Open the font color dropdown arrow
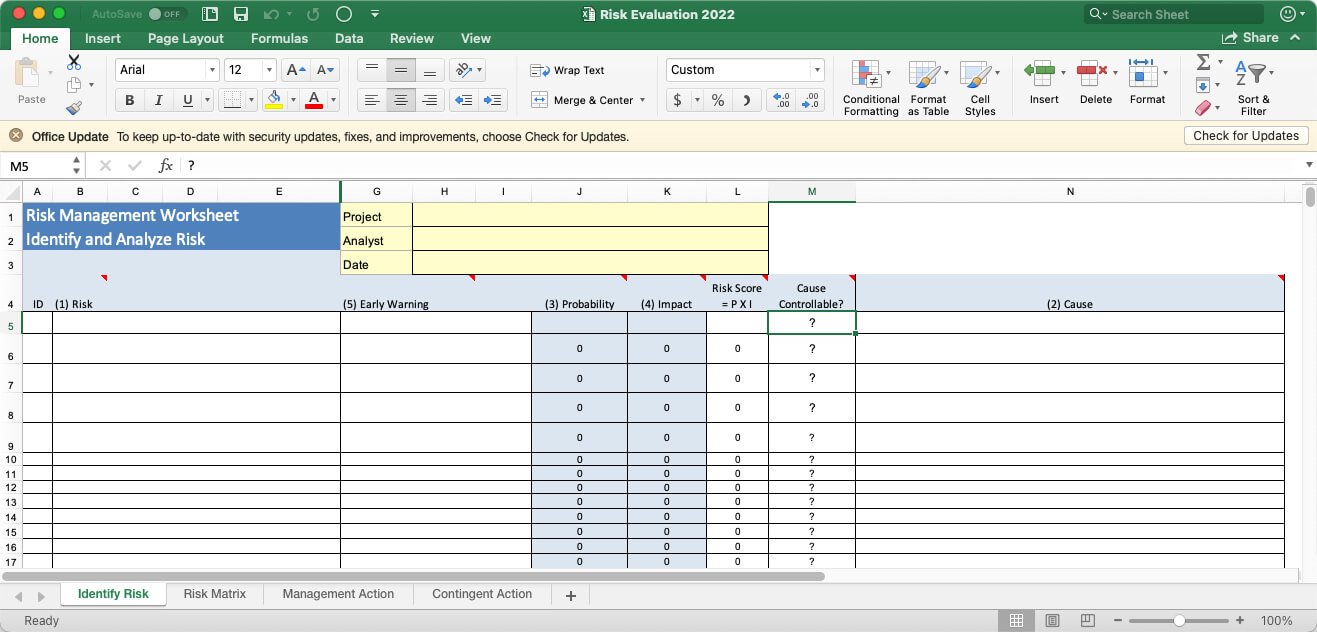This screenshot has width=1317, height=632. [x=333, y=100]
